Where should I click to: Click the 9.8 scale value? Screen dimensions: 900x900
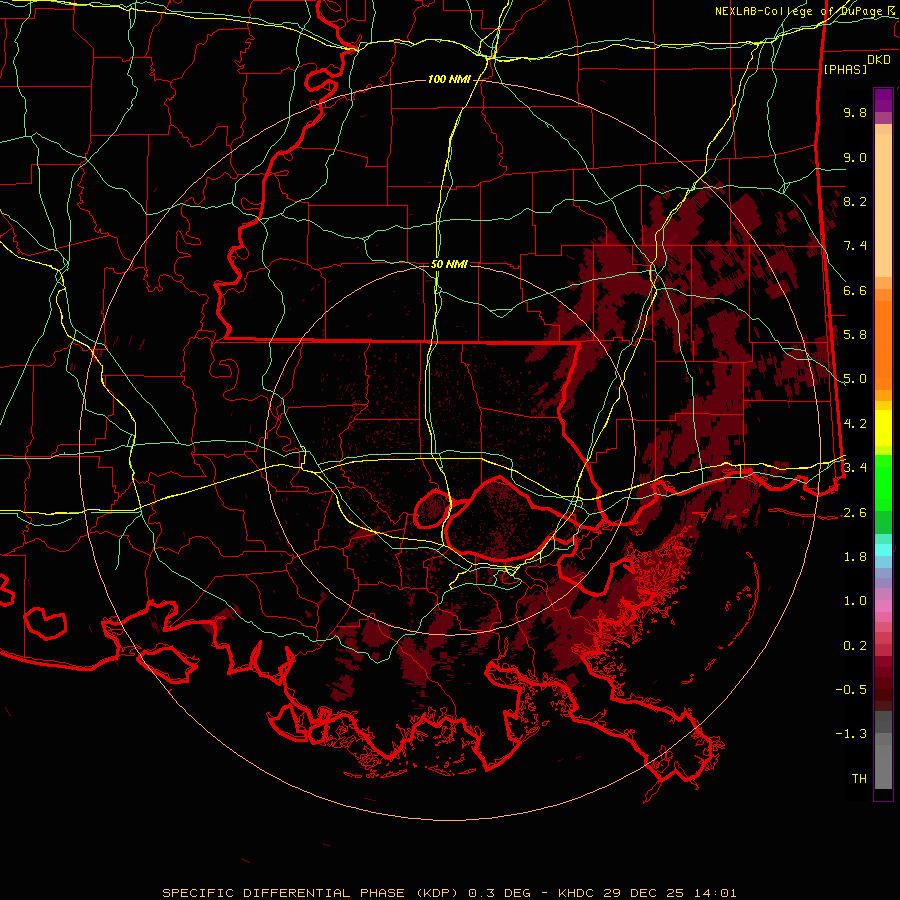point(855,113)
